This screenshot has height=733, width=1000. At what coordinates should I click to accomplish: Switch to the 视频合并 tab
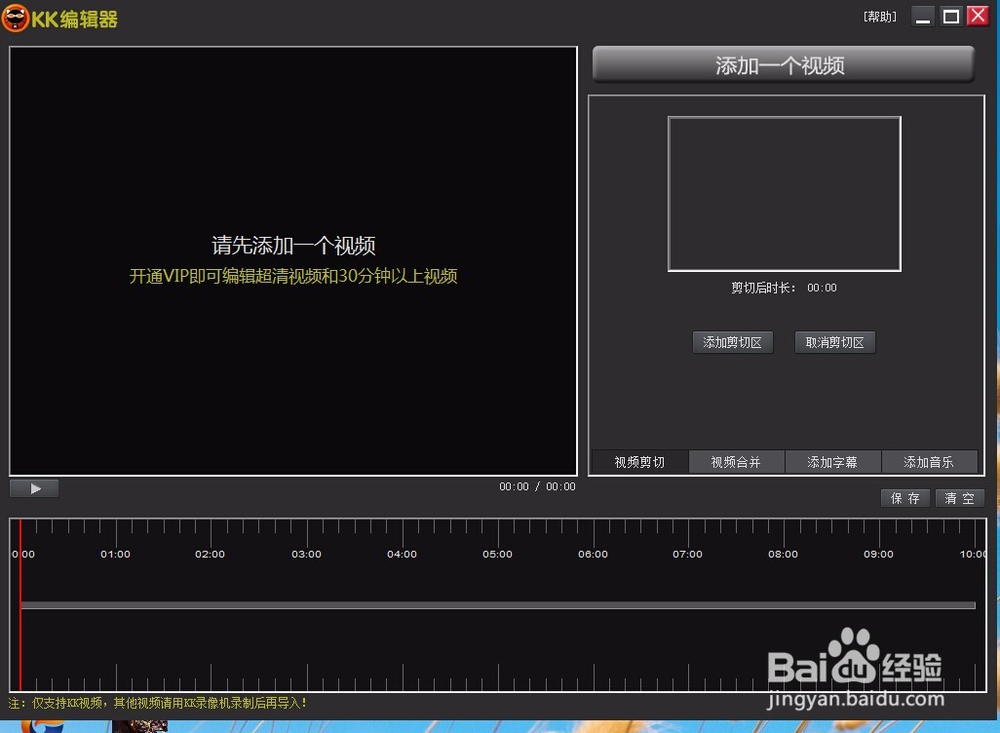click(736, 461)
